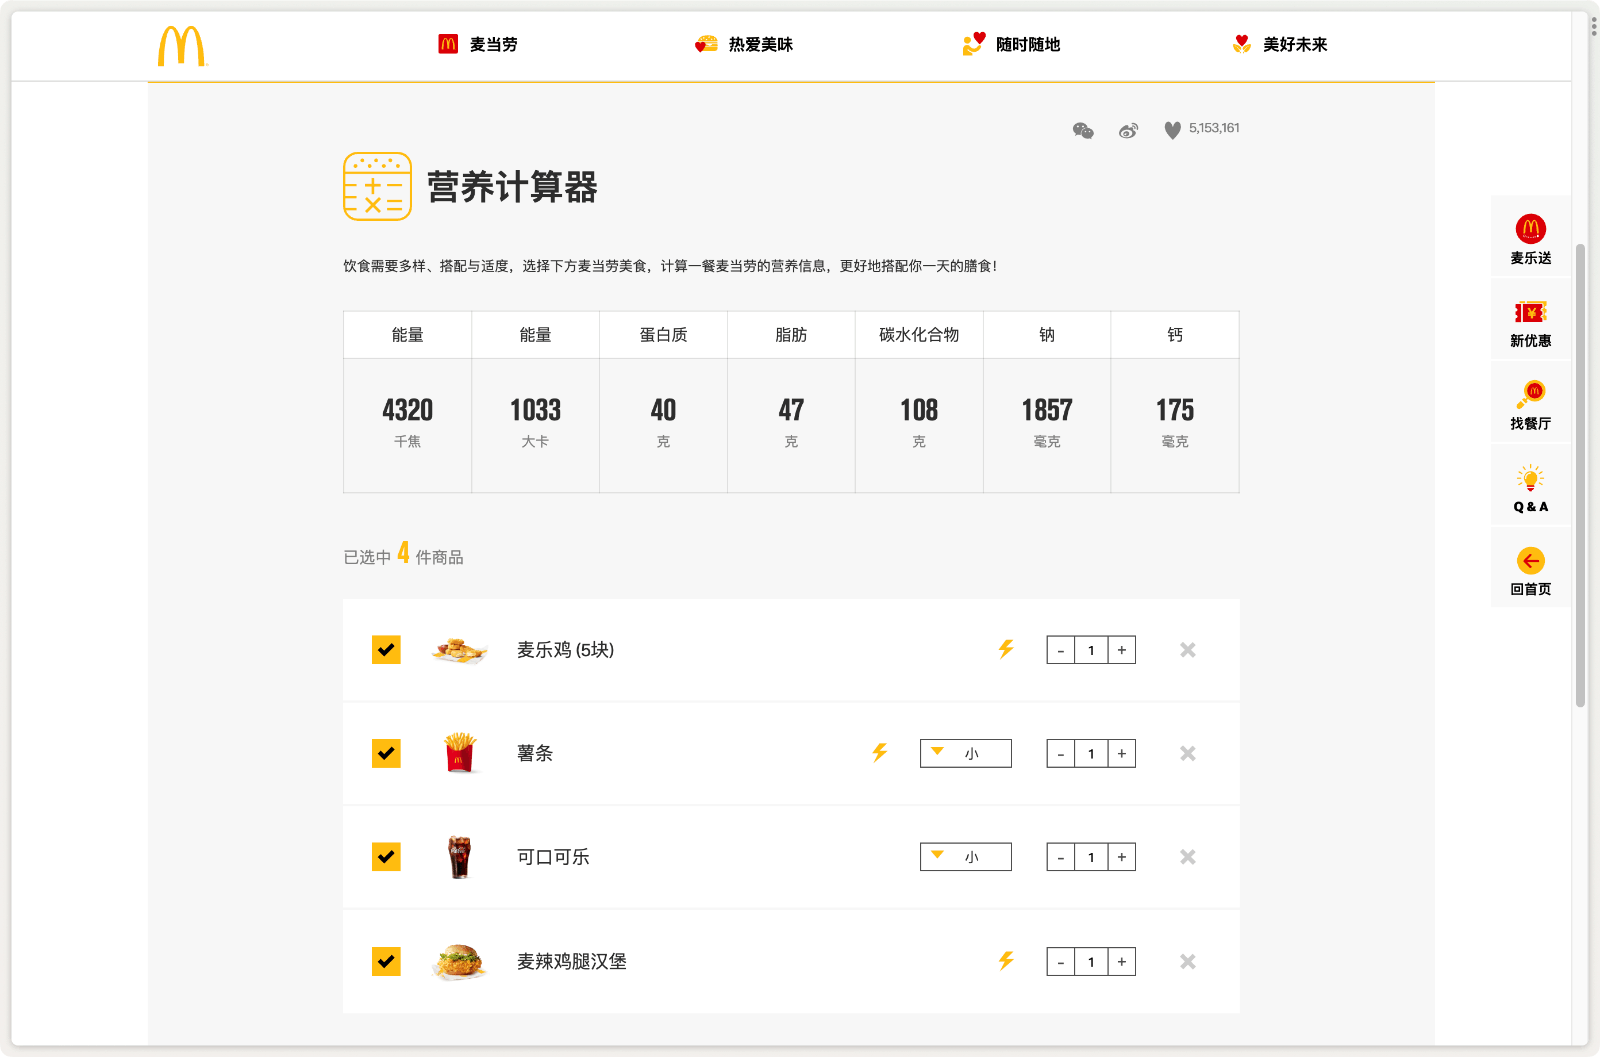The width and height of the screenshot is (1600, 1057).
Task: Open the size dropdown for 可口可乐
Action: pyautogui.click(x=966, y=857)
